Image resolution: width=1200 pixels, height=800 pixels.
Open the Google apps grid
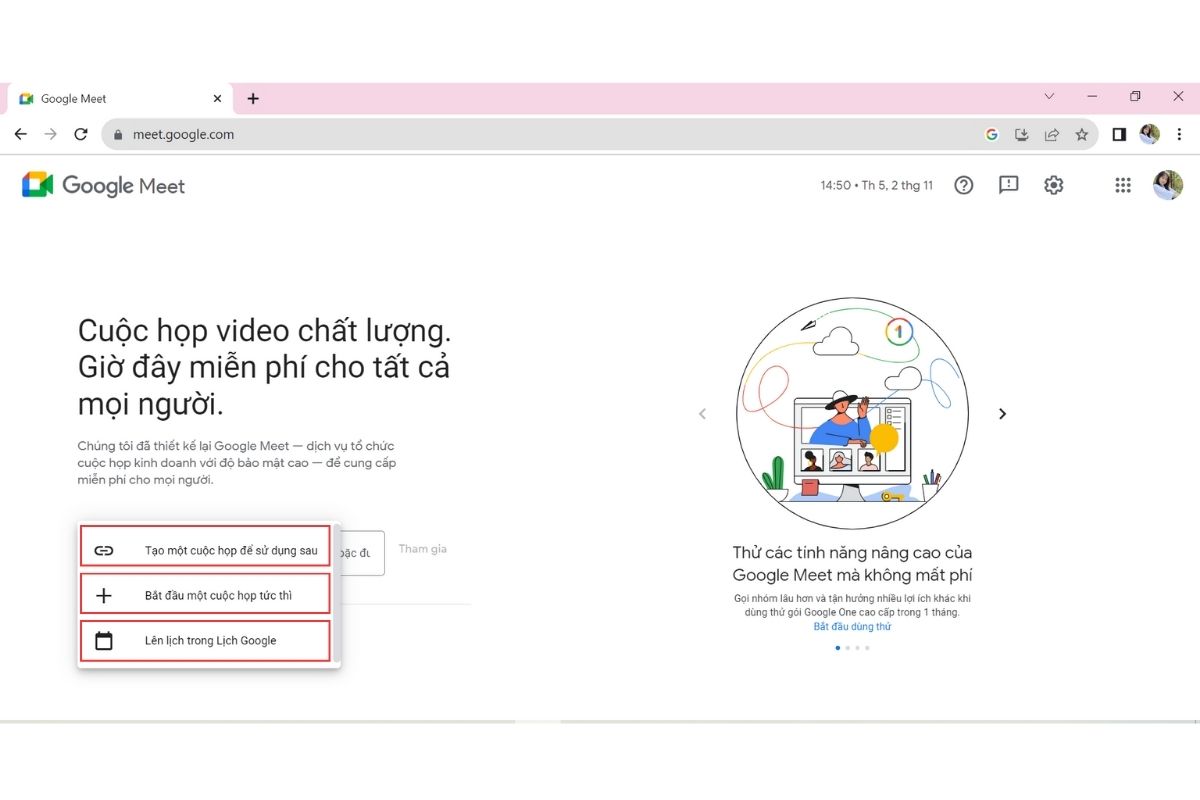(x=1123, y=185)
